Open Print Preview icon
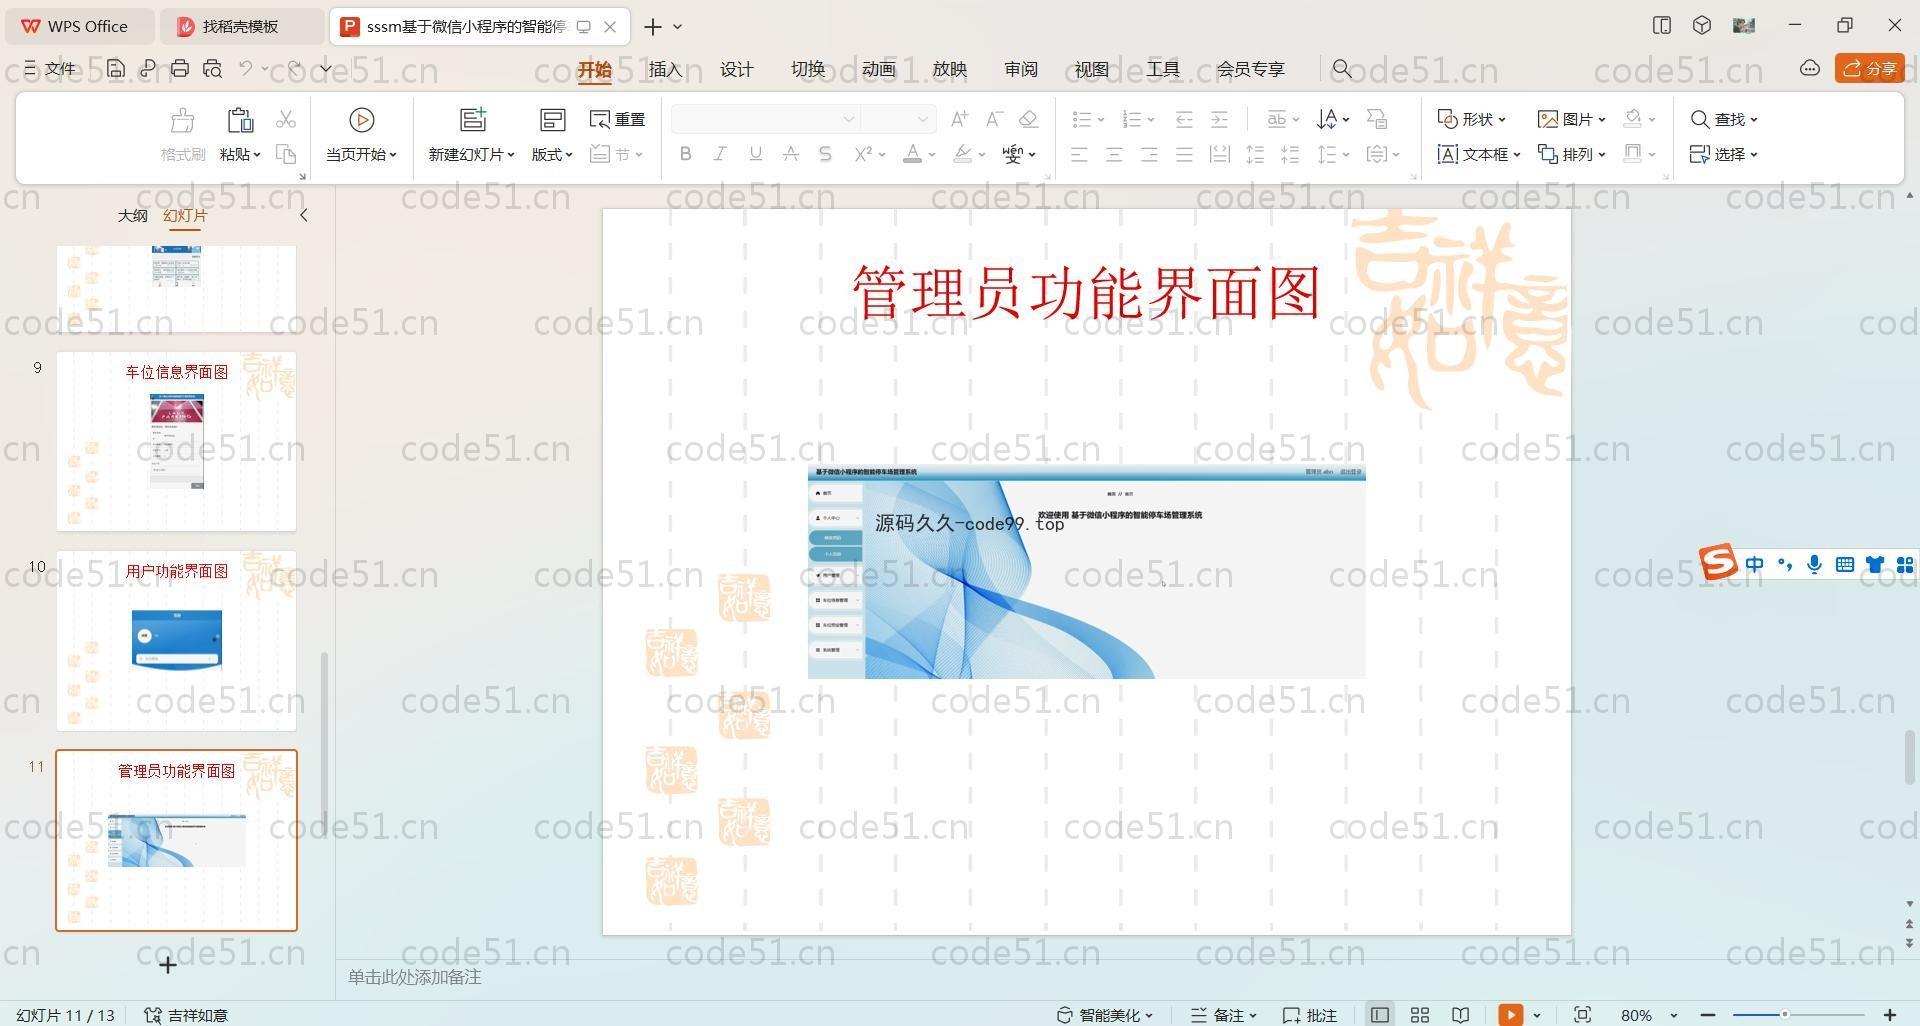1920x1026 pixels. click(x=212, y=69)
